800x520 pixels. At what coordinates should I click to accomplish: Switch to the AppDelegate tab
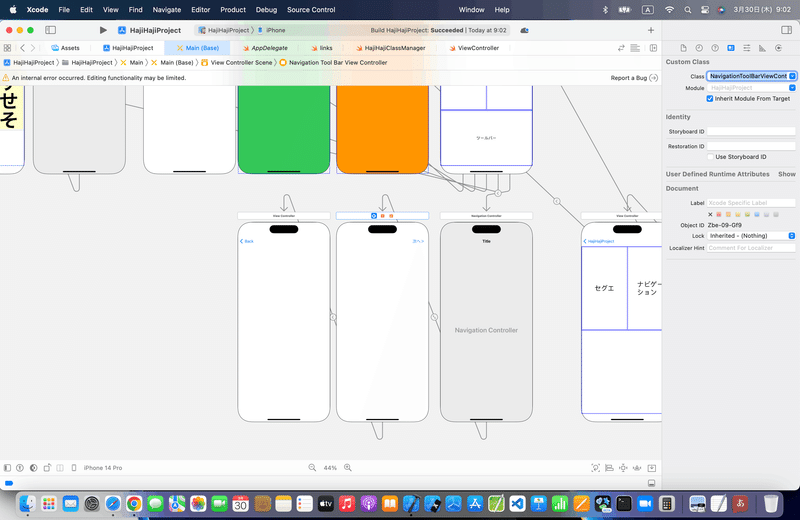[265, 48]
